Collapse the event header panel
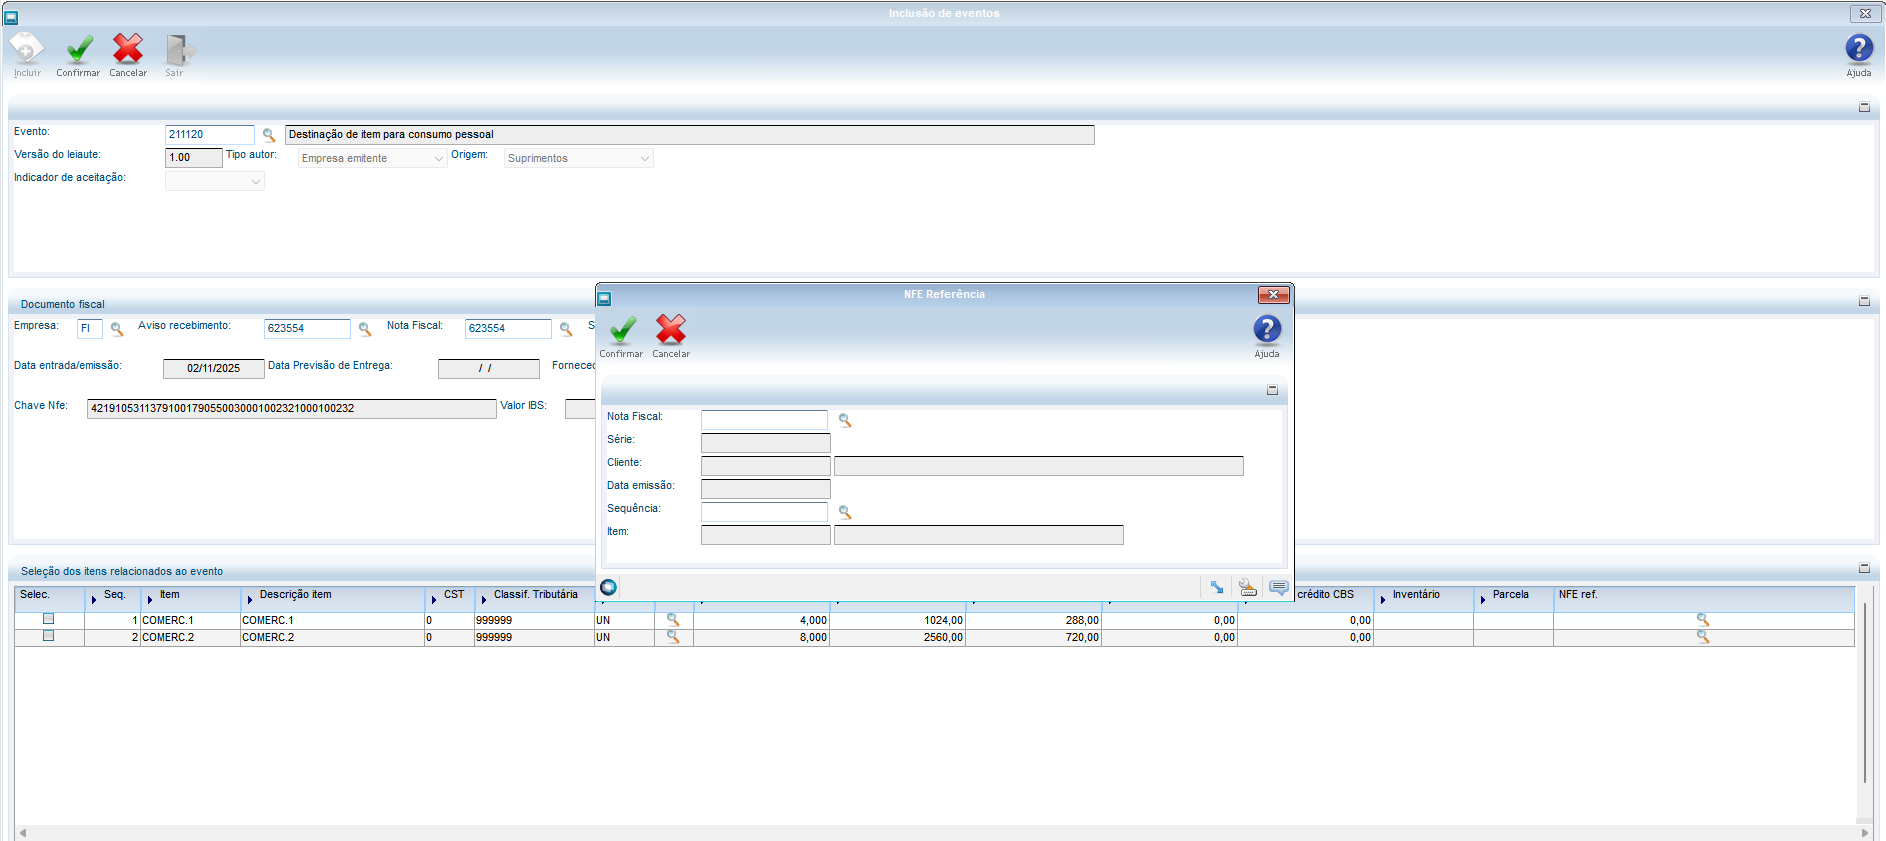The image size is (1886, 841). coord(1864,107)
